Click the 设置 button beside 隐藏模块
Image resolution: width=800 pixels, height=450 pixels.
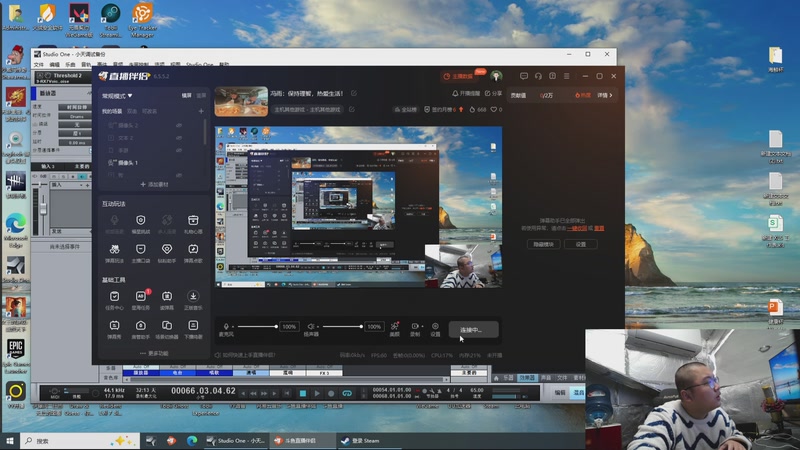581,244
